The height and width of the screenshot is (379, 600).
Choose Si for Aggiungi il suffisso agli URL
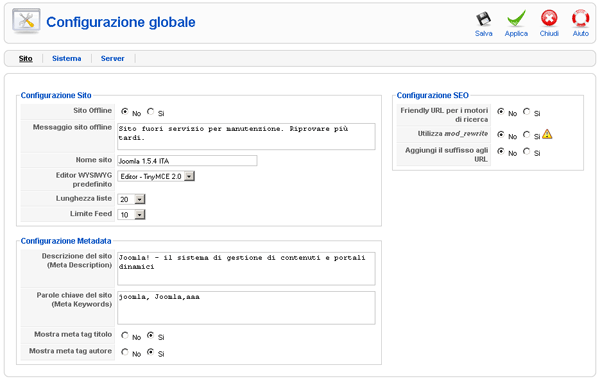(x=527, y=151)
